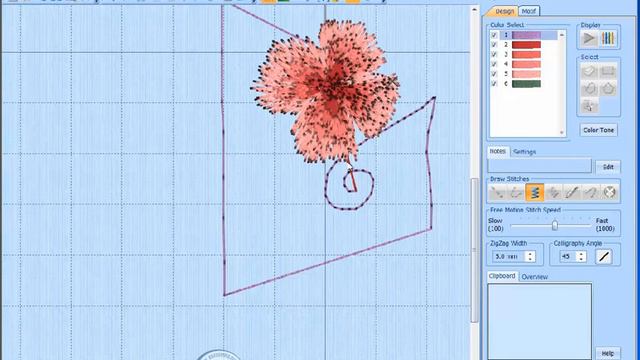Click the canvas scrollbar up arrow

[474, 9]
